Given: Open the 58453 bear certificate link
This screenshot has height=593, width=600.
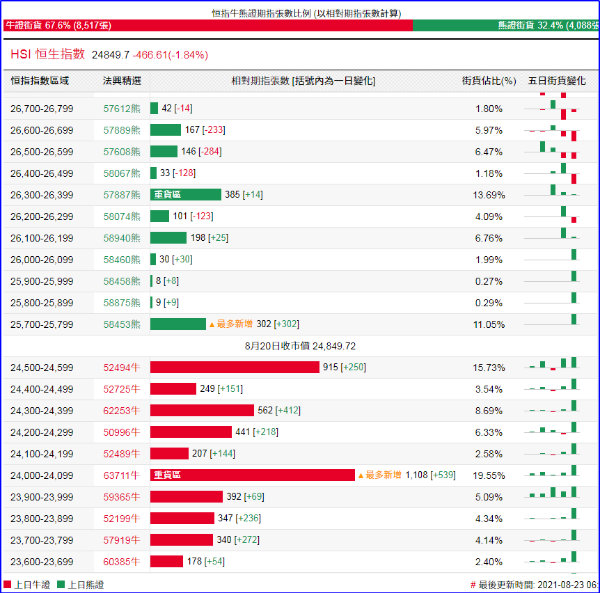Looking at the screenshot, I should [122, 324].
